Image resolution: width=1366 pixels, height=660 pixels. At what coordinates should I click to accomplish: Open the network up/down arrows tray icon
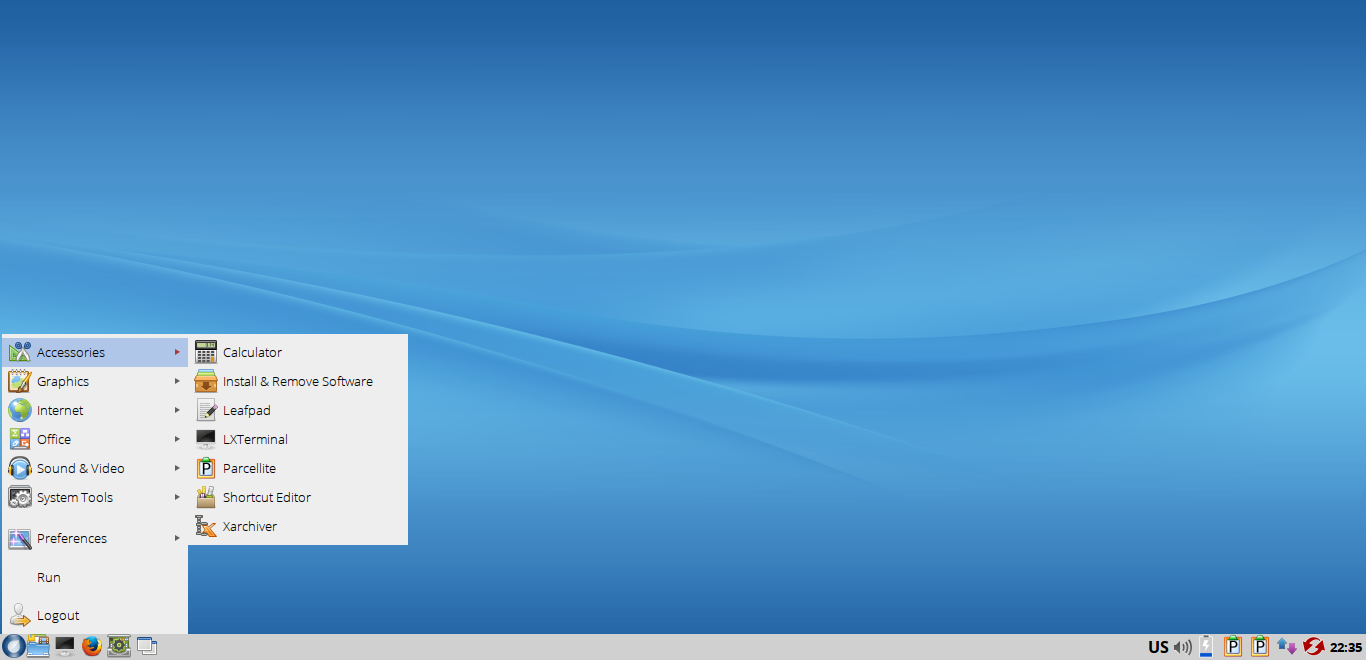point(1287,647)
